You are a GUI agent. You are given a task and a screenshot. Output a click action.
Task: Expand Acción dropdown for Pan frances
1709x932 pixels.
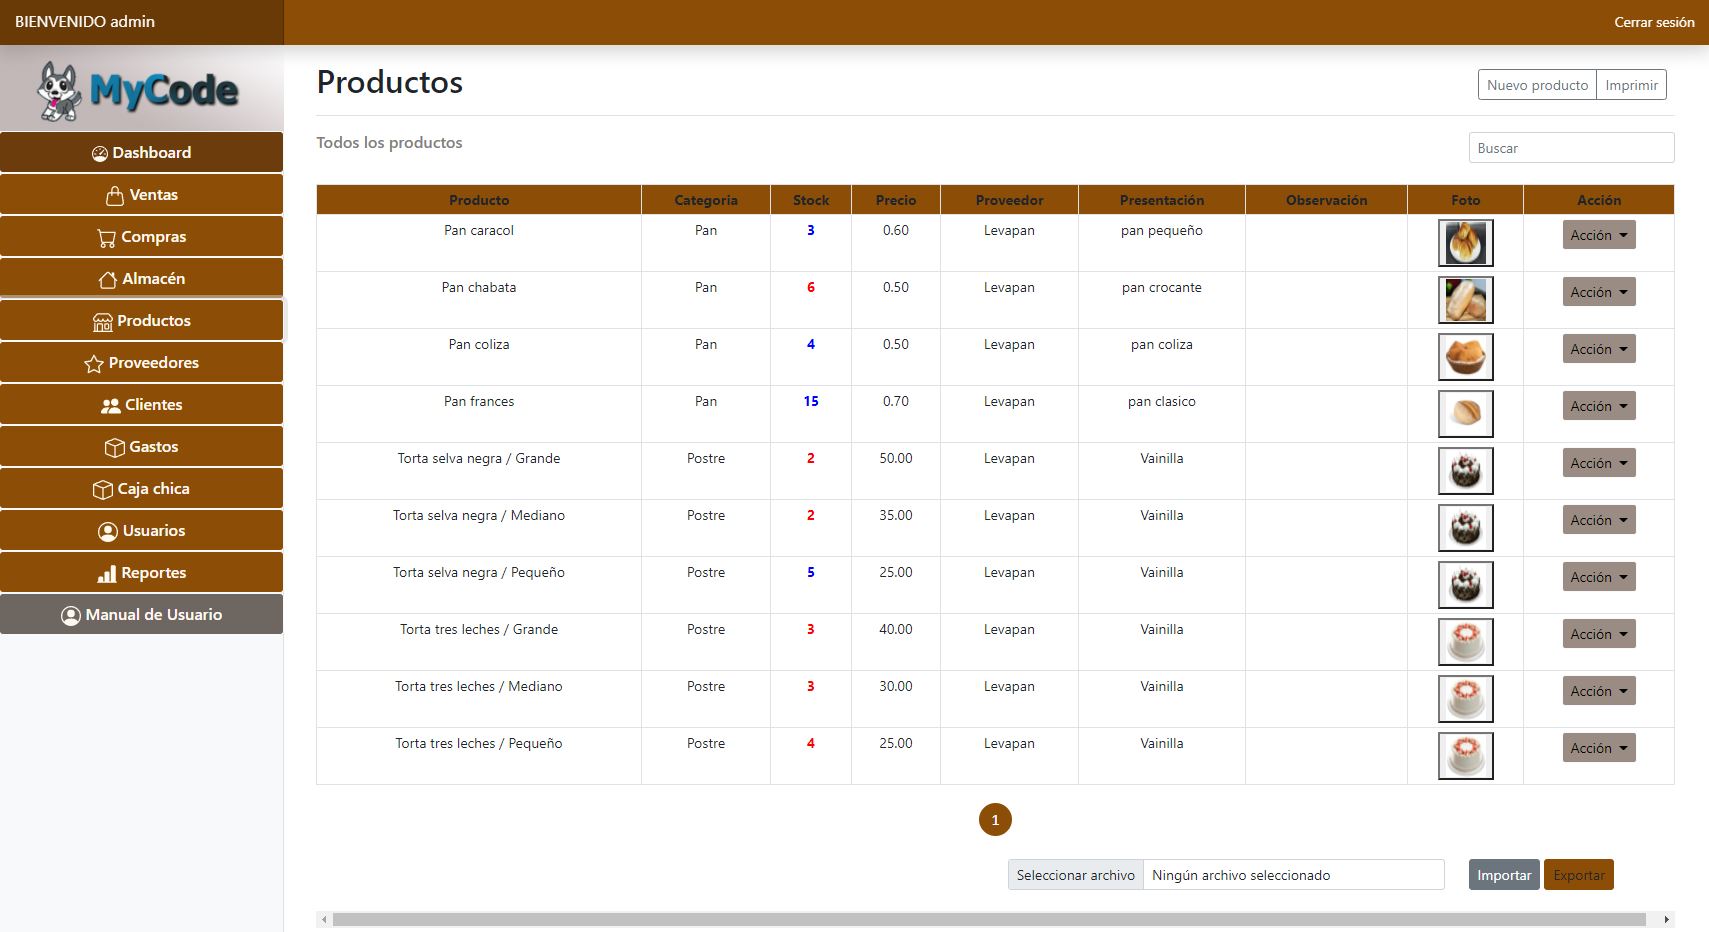(1598, 406)
